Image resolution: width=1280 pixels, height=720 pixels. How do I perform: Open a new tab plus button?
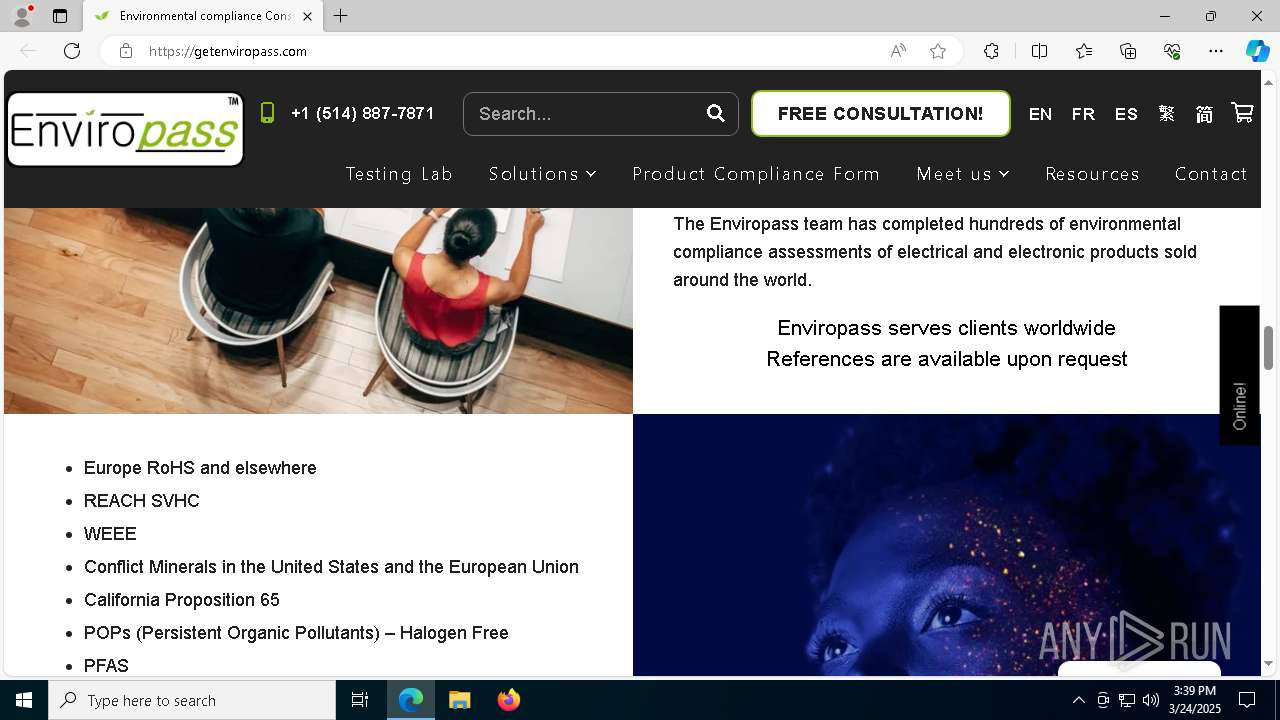(340, 16)
